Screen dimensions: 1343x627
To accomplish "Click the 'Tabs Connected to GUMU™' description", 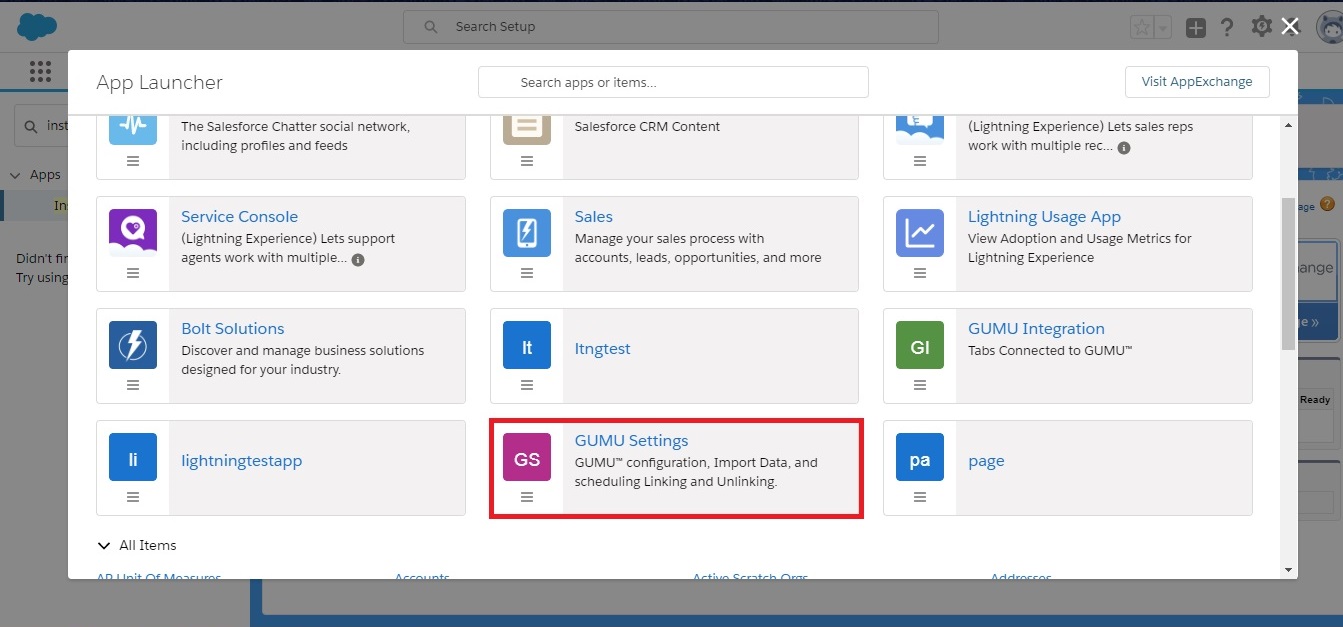I will (1050, 350).
